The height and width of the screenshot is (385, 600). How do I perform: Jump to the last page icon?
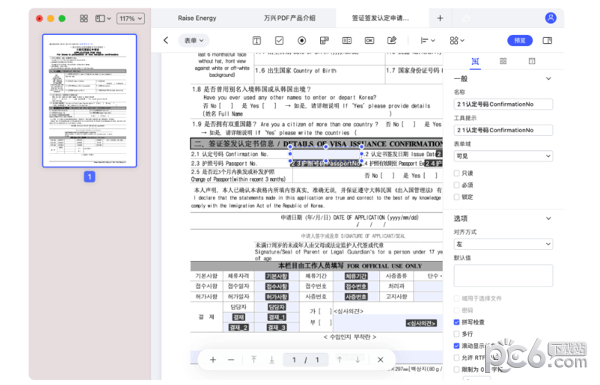[272, 360]
